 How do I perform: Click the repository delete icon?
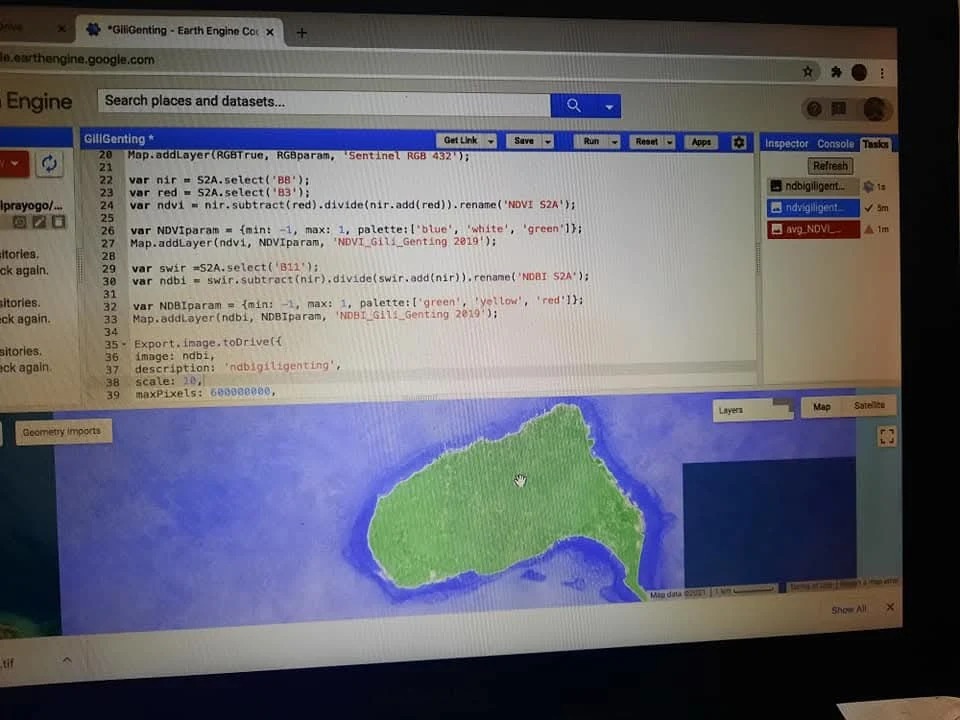click(59, 222)
